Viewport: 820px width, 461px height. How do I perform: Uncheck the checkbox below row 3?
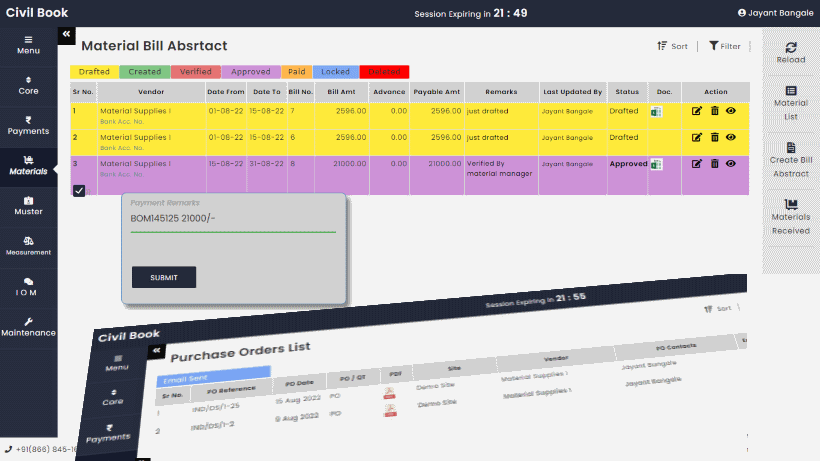click(79, 190)
